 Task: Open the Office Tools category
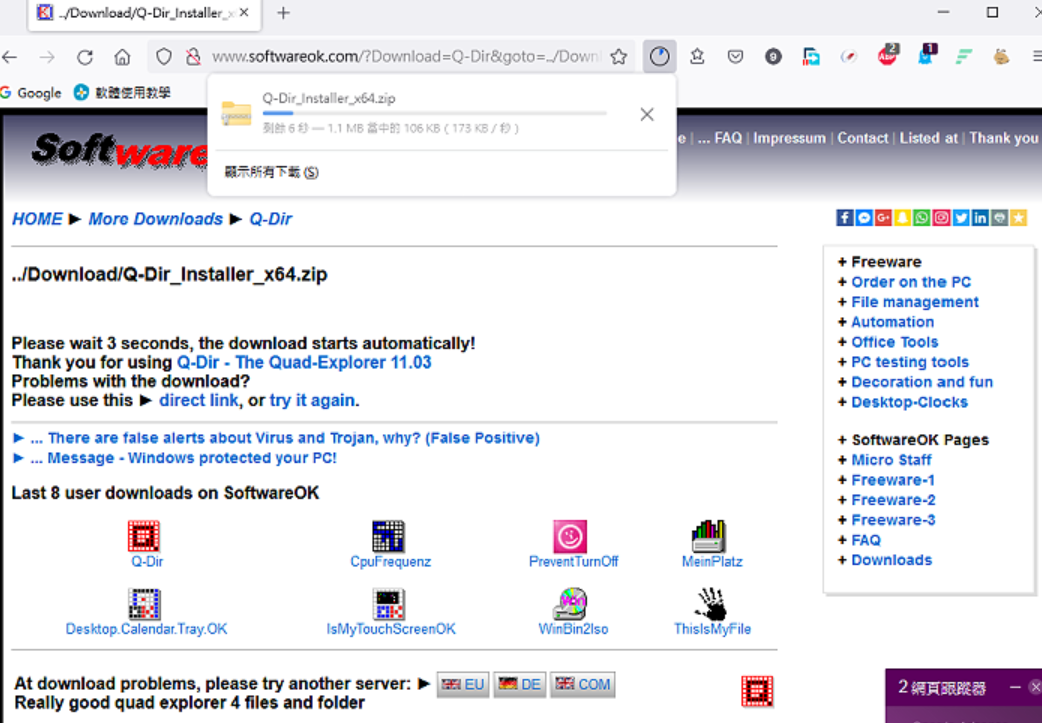894,342
